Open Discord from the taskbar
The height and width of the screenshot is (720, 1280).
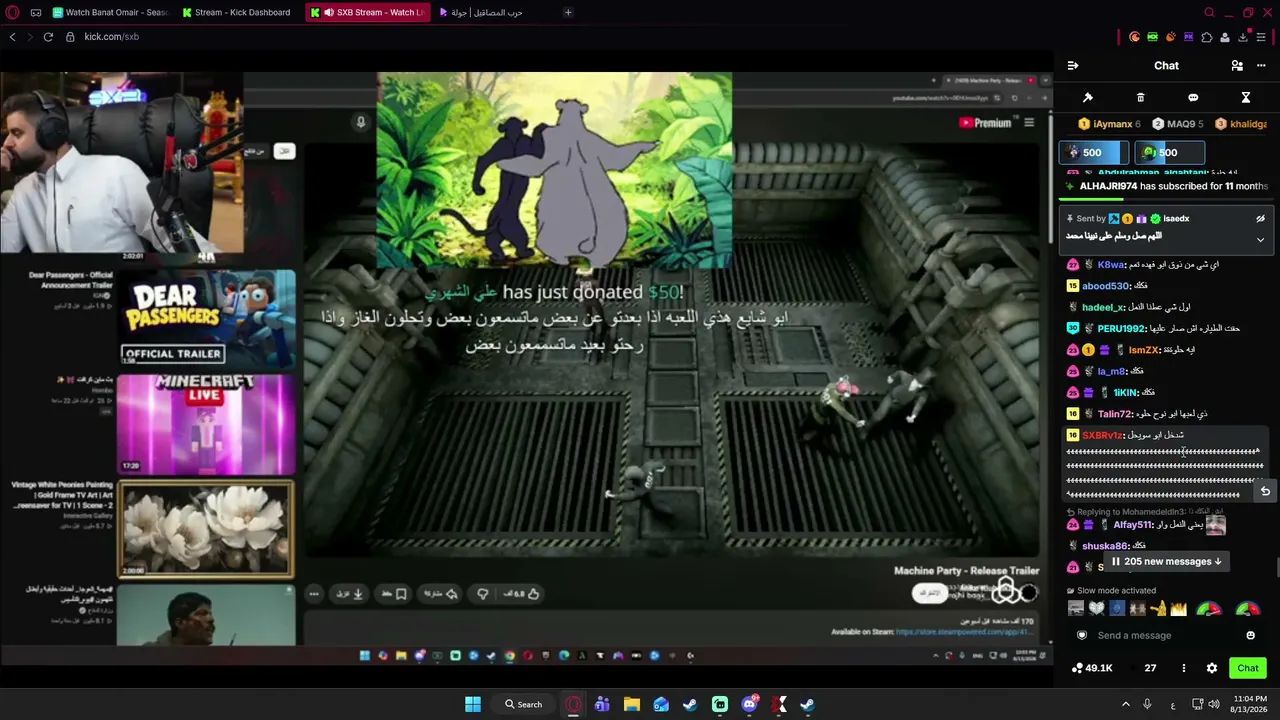click(749, 704)
